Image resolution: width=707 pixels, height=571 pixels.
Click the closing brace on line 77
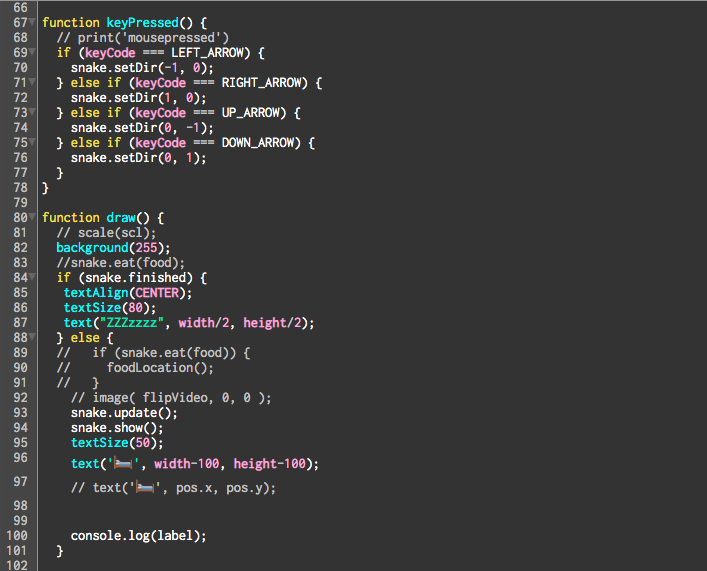click(60, 173)
